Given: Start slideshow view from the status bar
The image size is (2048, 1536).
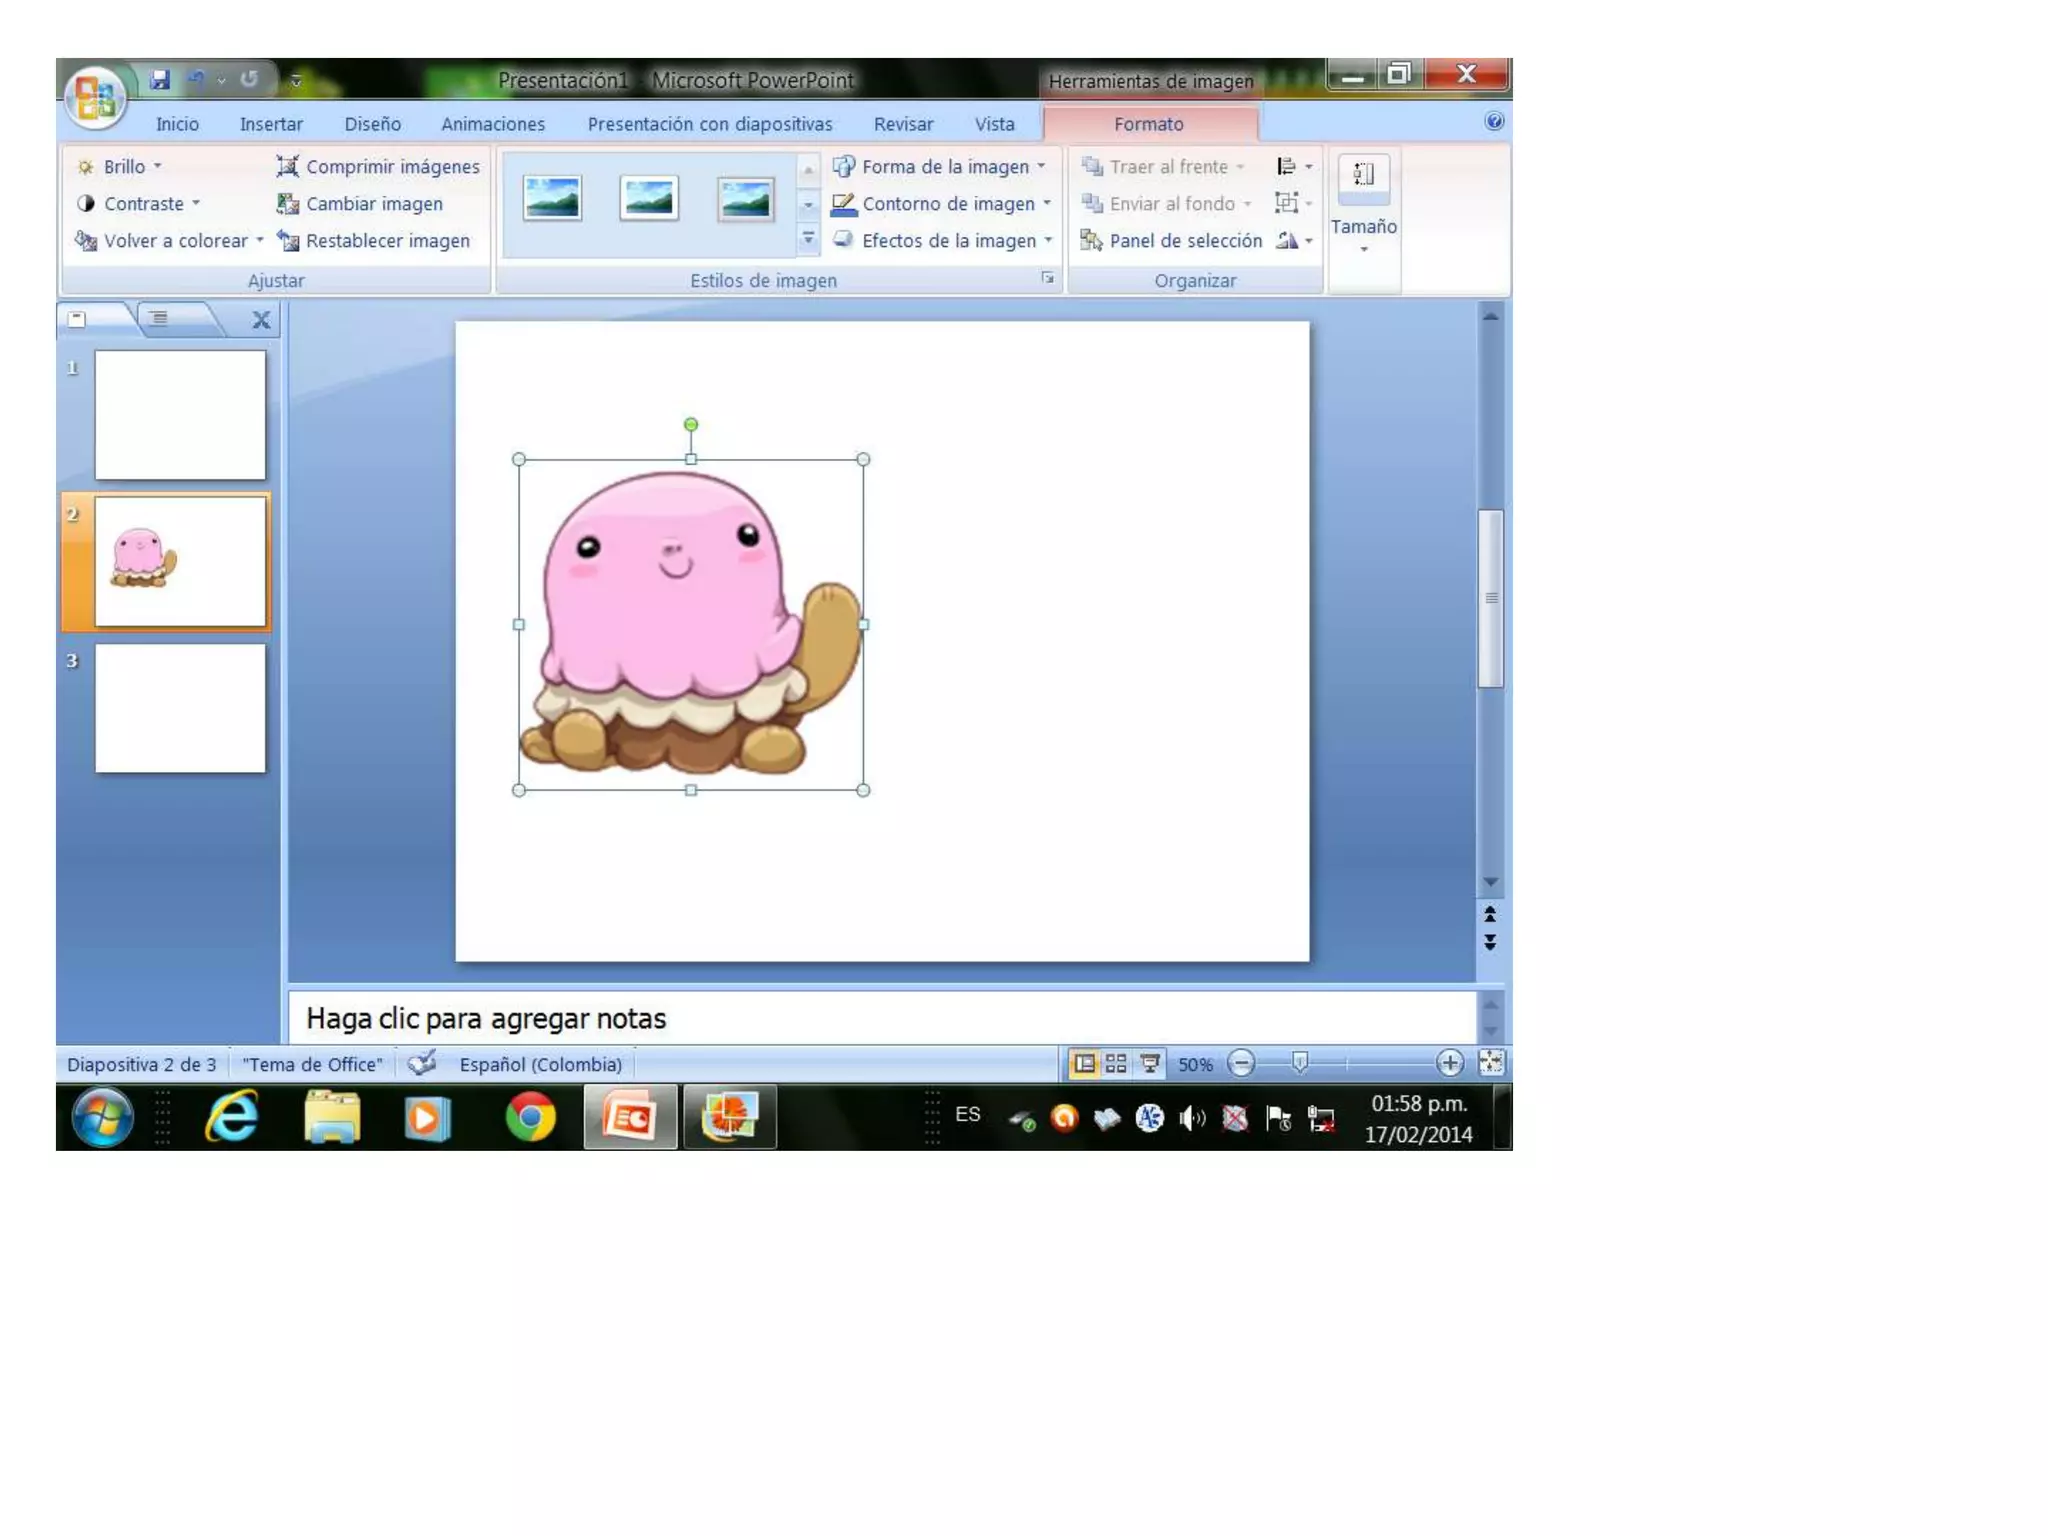Looking at the screenshot, I should [1150, 1063].
